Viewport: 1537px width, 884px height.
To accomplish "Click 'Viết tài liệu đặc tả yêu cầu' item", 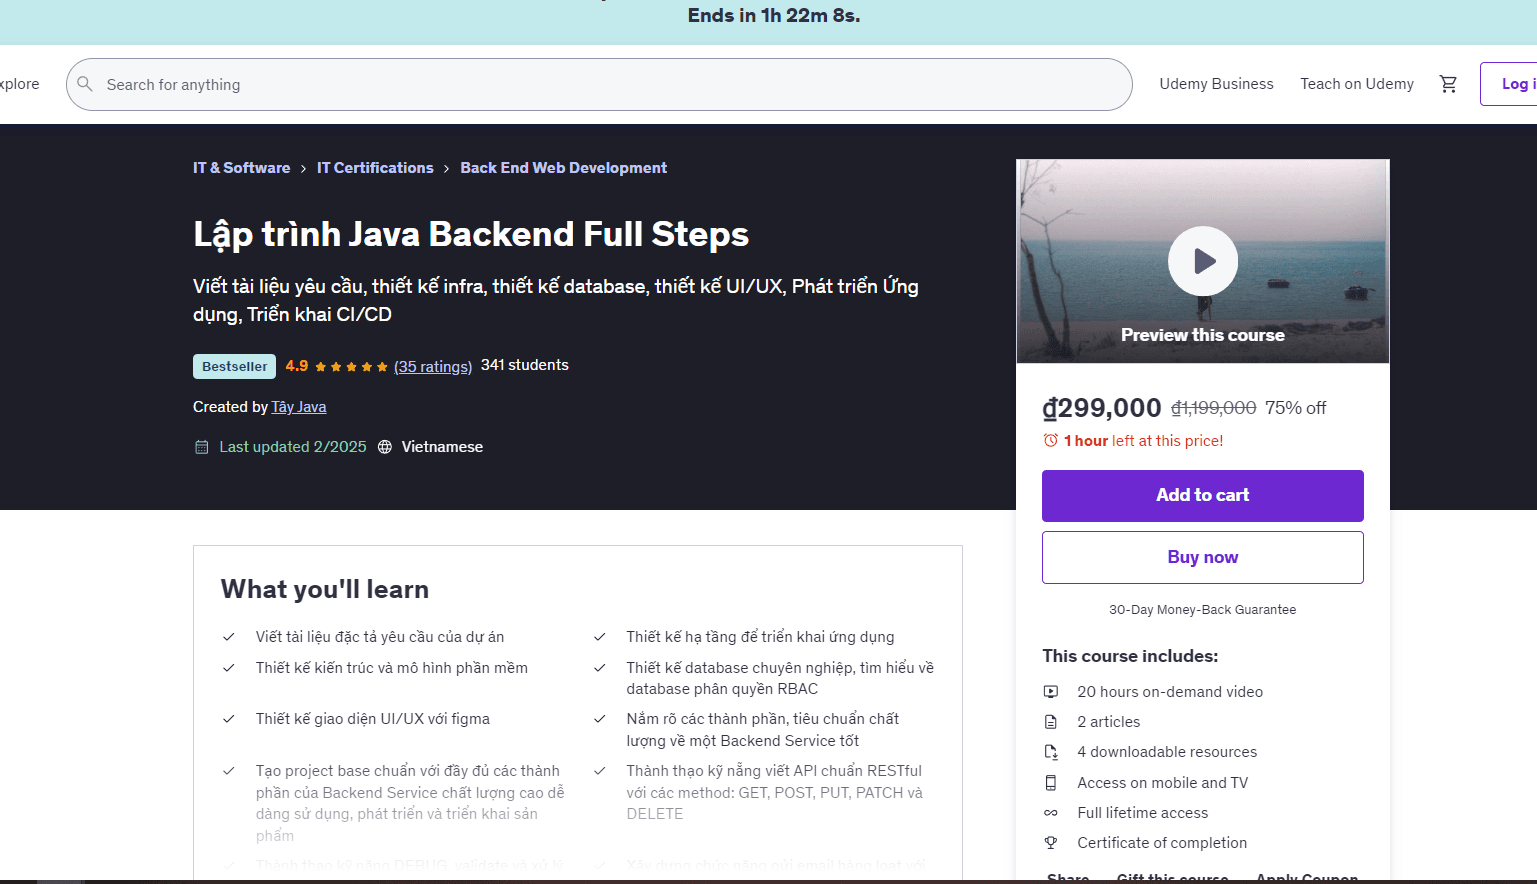I will click(380, 637).
